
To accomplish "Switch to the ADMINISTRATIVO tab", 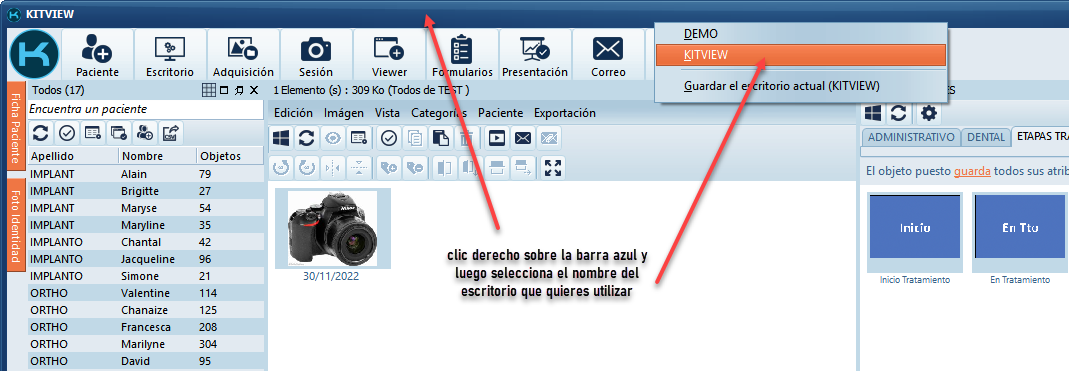I will click(911, 137).
